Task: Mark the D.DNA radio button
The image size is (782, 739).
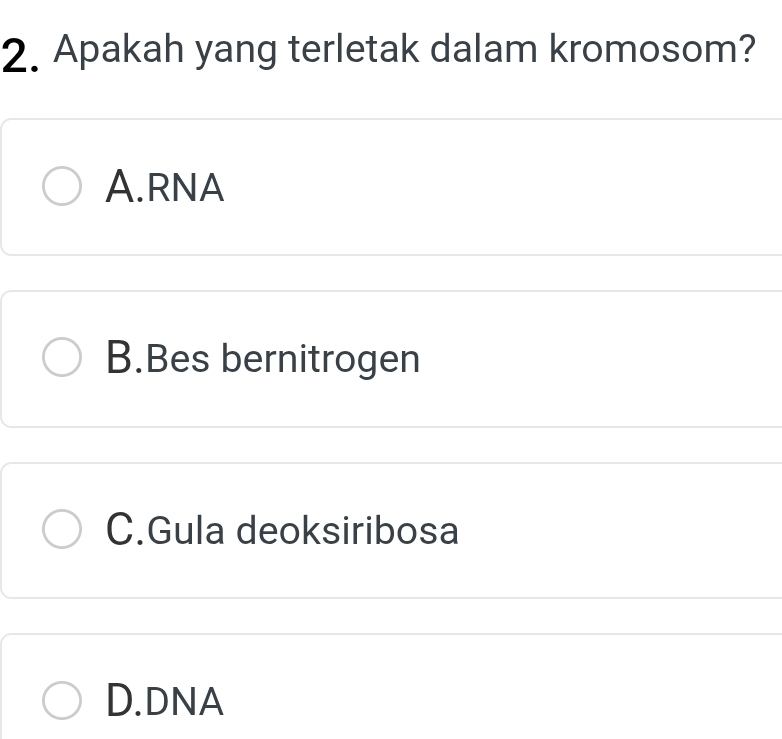Action: [62, 701]
